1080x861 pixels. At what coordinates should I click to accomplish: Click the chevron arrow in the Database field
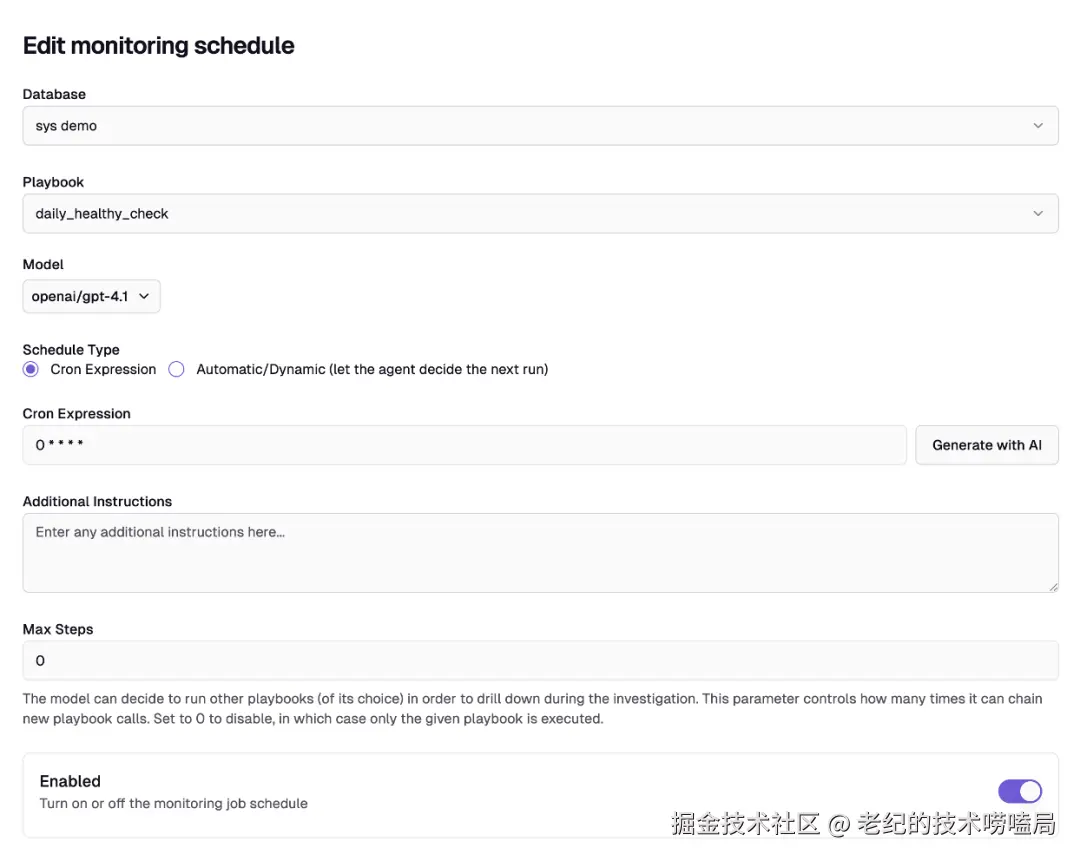[1038, 126]
